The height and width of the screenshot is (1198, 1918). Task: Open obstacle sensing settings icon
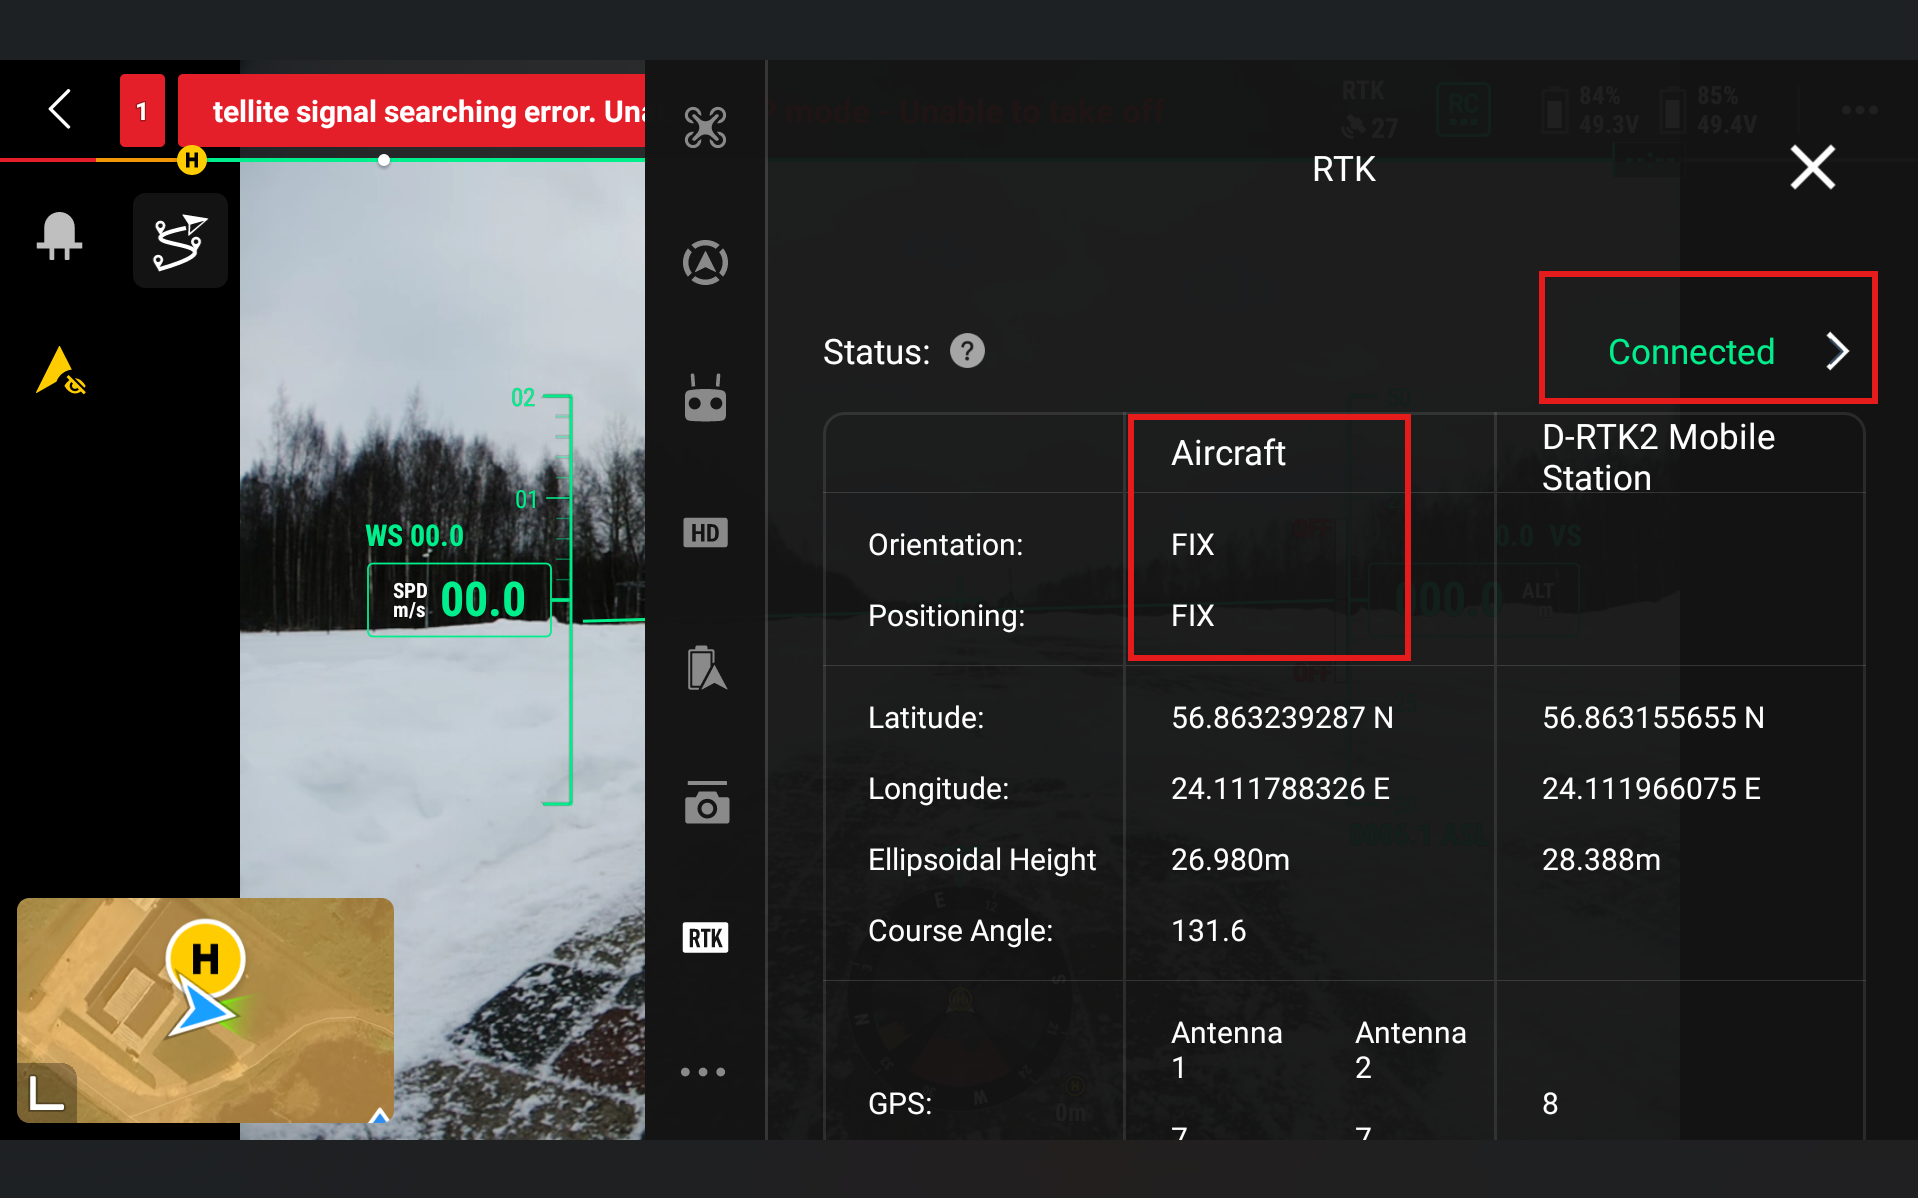click(705, 263)
